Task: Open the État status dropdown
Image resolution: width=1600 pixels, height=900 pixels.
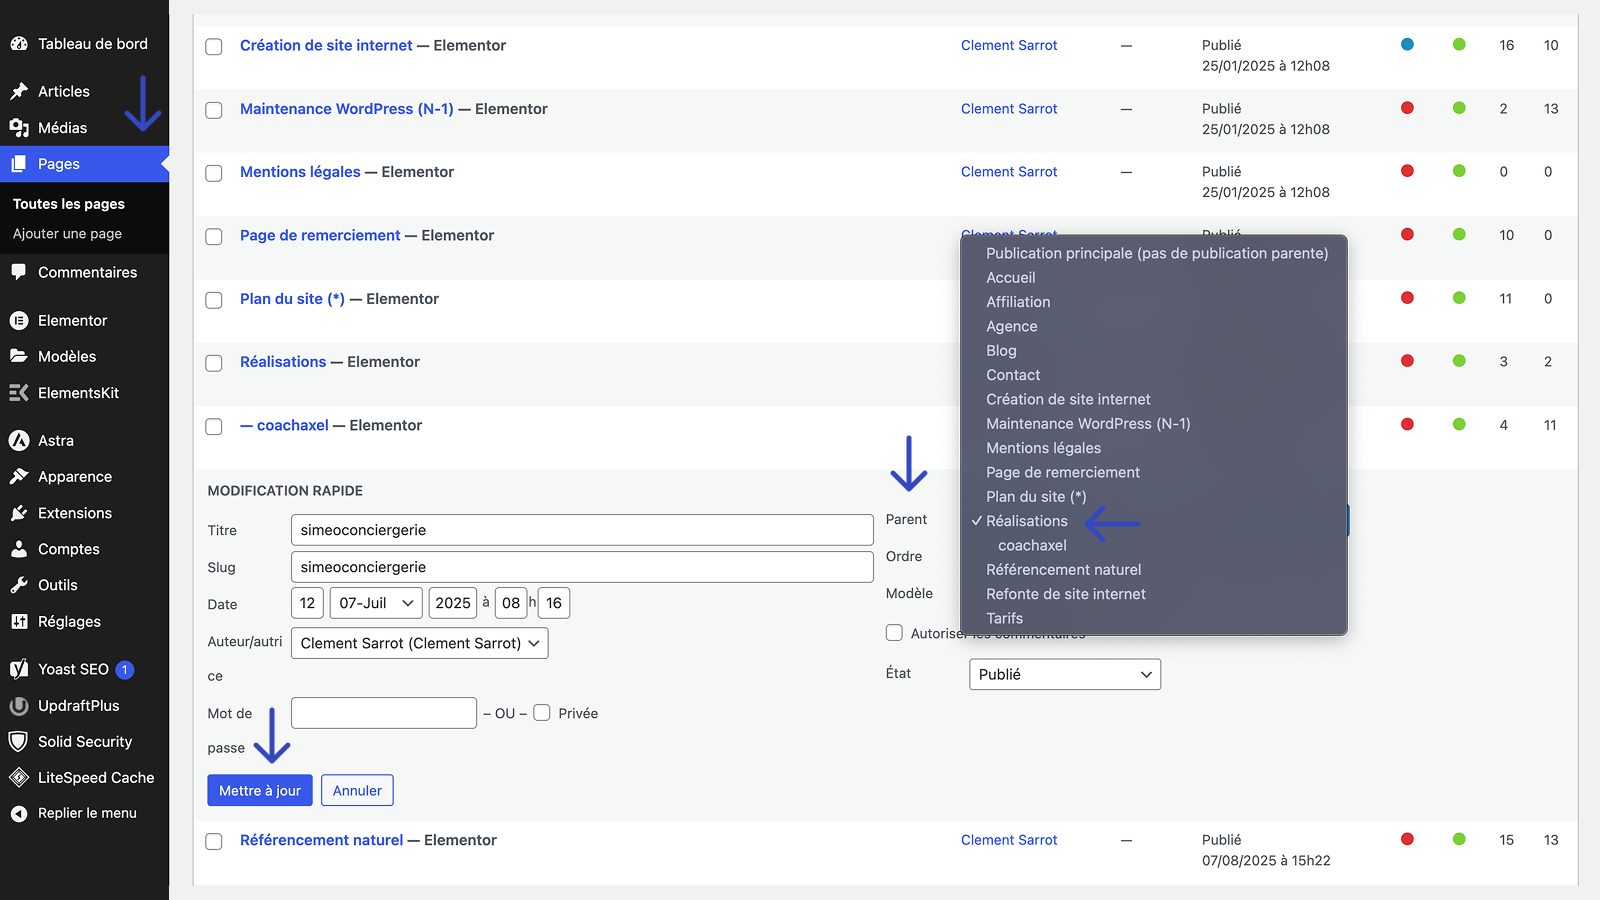Action: [x=1064, y=674]
